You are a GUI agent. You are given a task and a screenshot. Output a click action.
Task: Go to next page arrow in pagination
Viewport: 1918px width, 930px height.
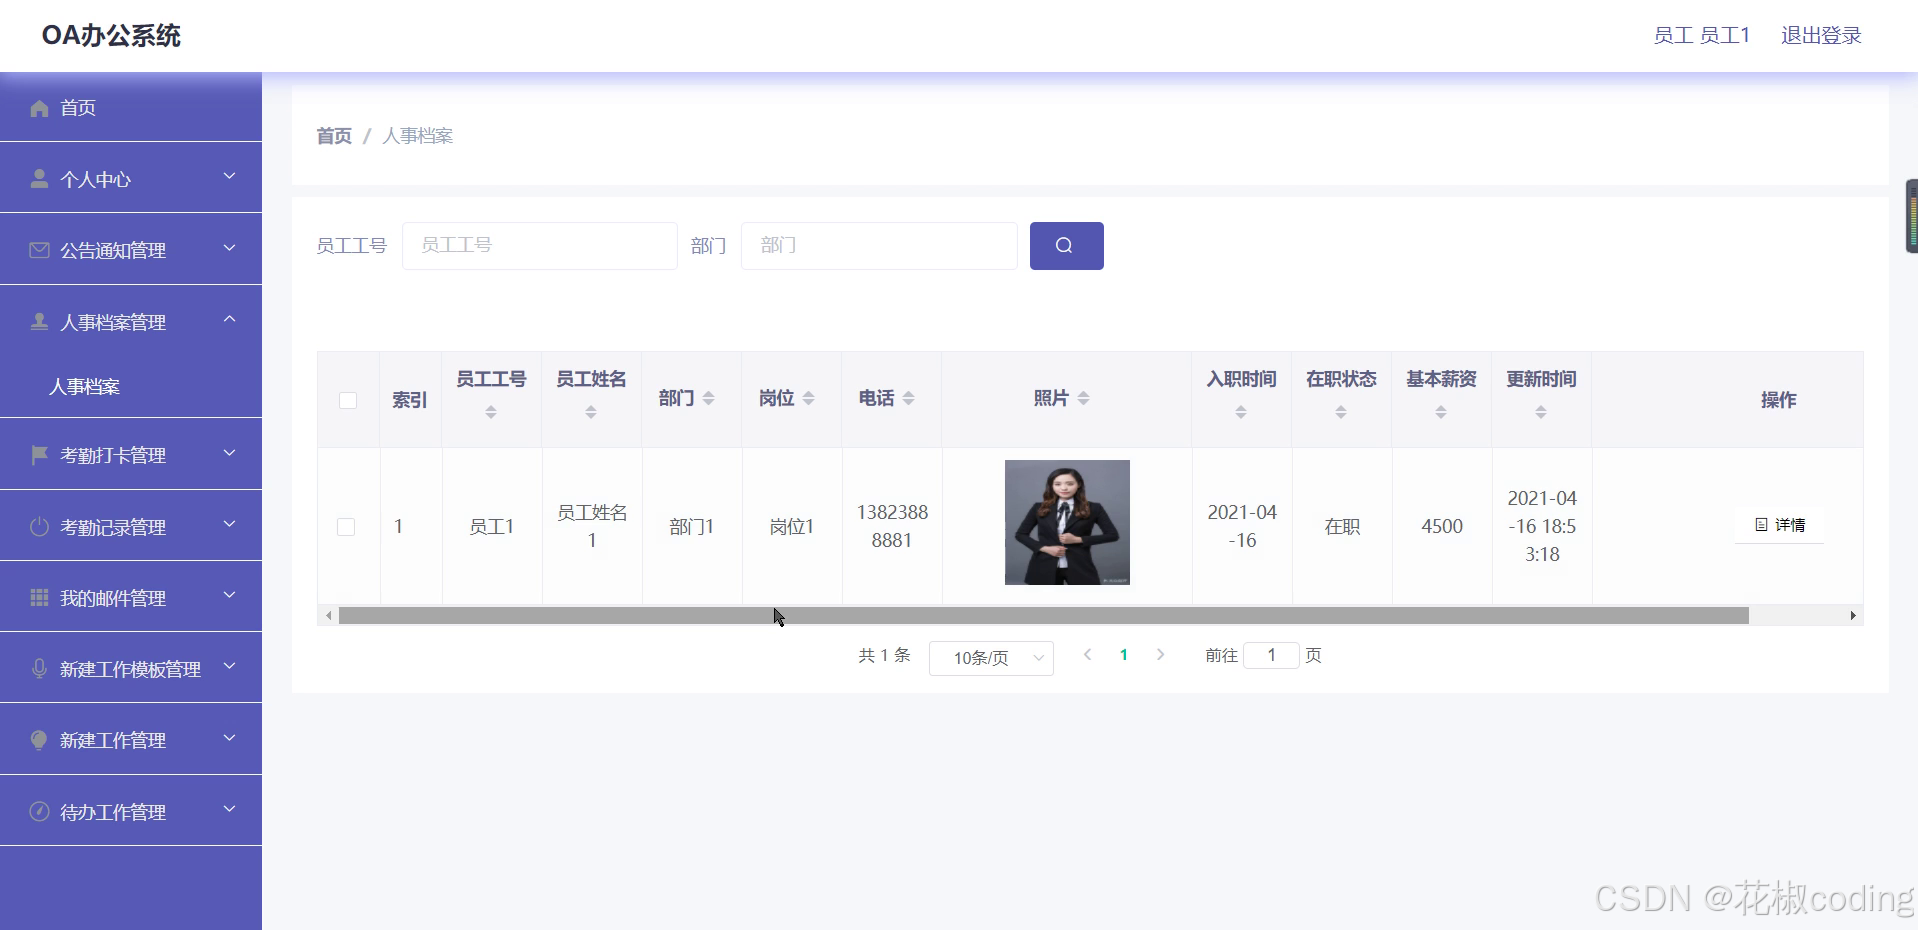(x=1160, y=655)
